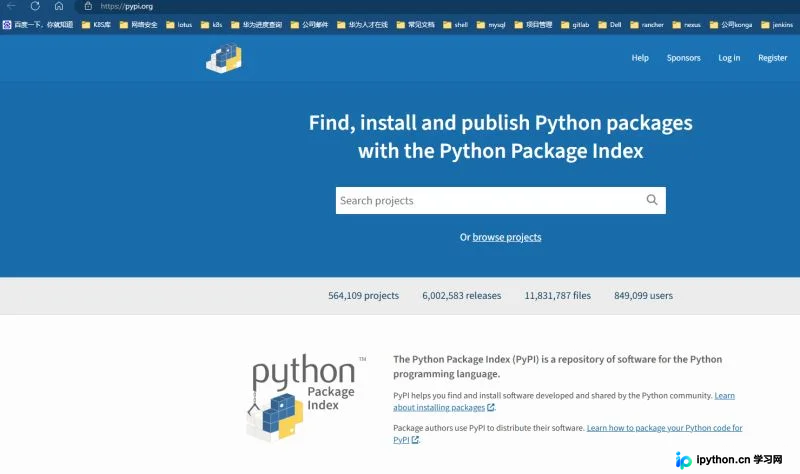
Task: Open the Dell bookmark folder
Action: tap(610, 24)
